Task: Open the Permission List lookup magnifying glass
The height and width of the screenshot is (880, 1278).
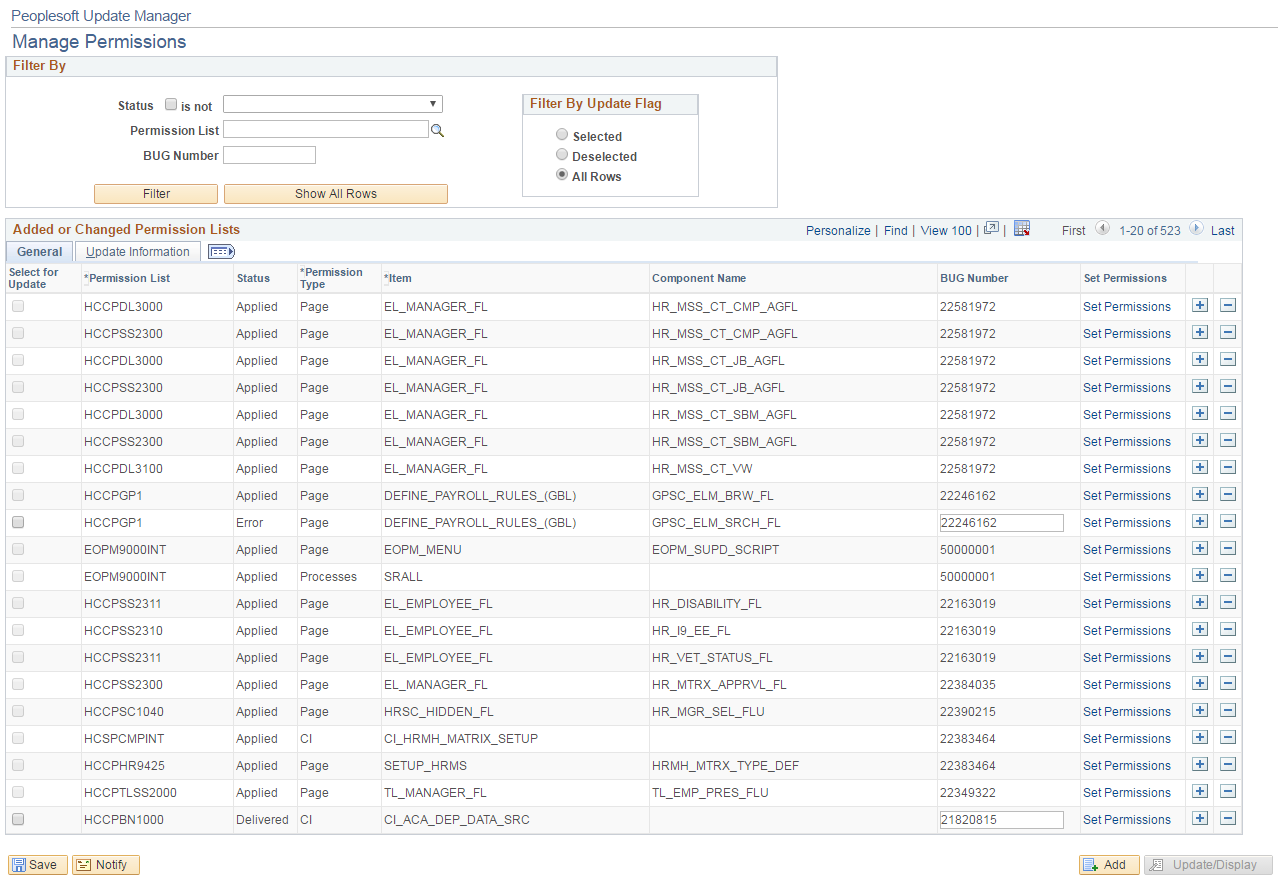Action: (x=437, y=129)
